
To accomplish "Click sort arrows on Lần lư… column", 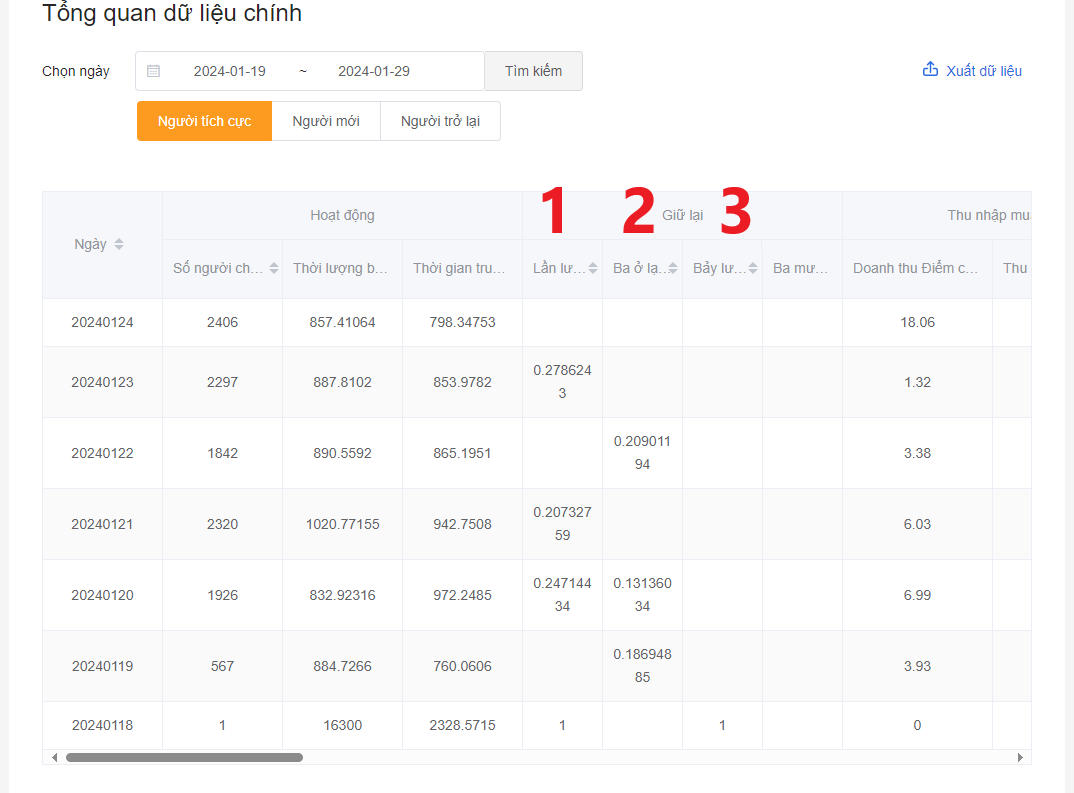I will coord(593,269).
